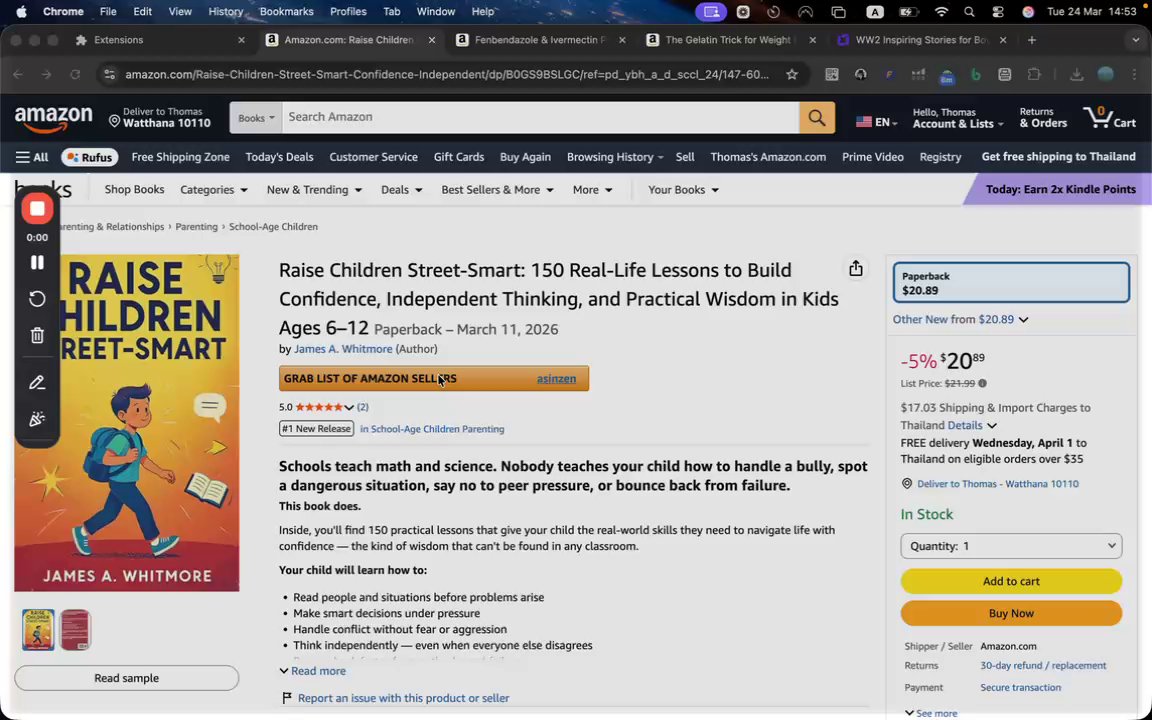Click the main book cover image
The image size is (1152, 720).
tap(126, 423)
